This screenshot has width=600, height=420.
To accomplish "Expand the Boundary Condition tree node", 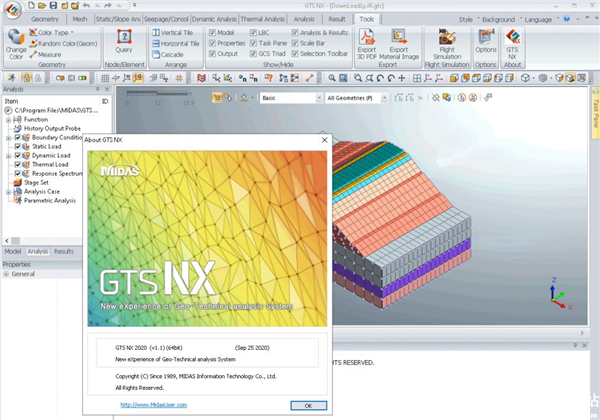I will pyautogui.click(x=8, y=138).
